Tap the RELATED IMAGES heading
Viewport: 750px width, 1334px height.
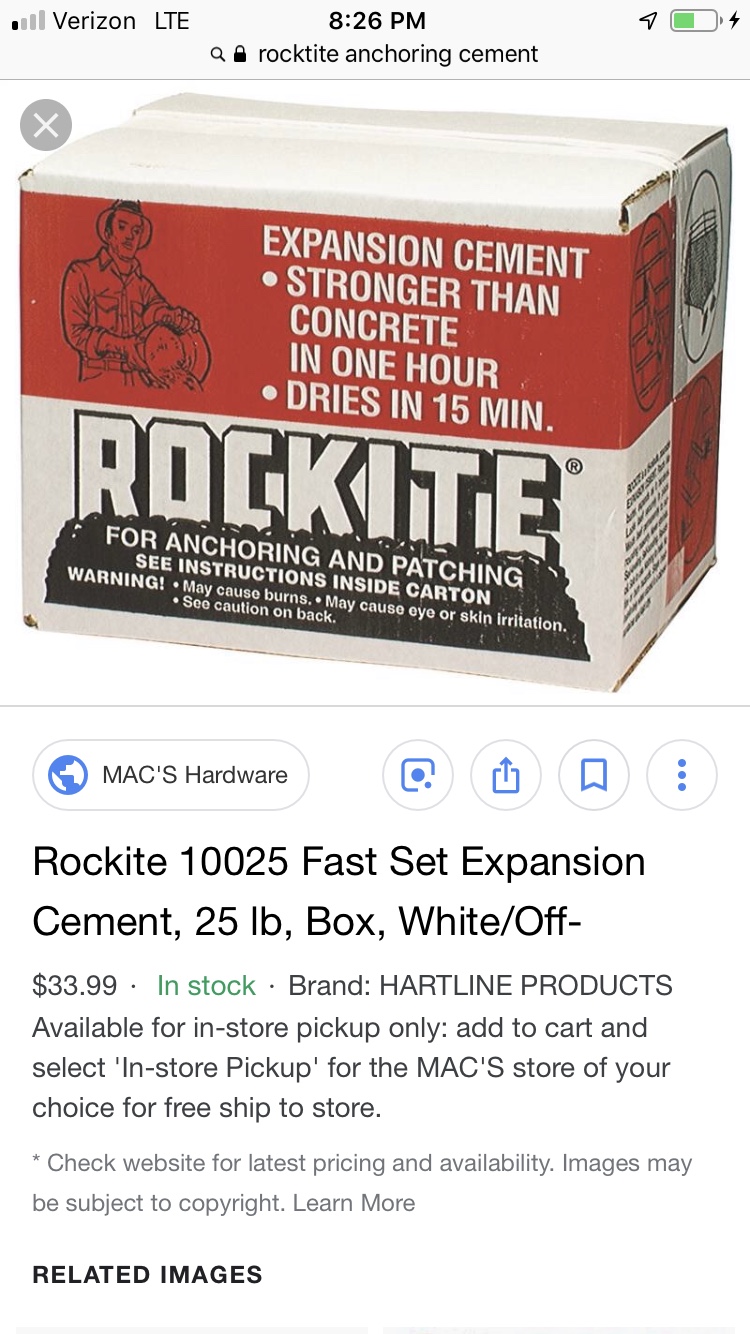[x=147, y=1275]
